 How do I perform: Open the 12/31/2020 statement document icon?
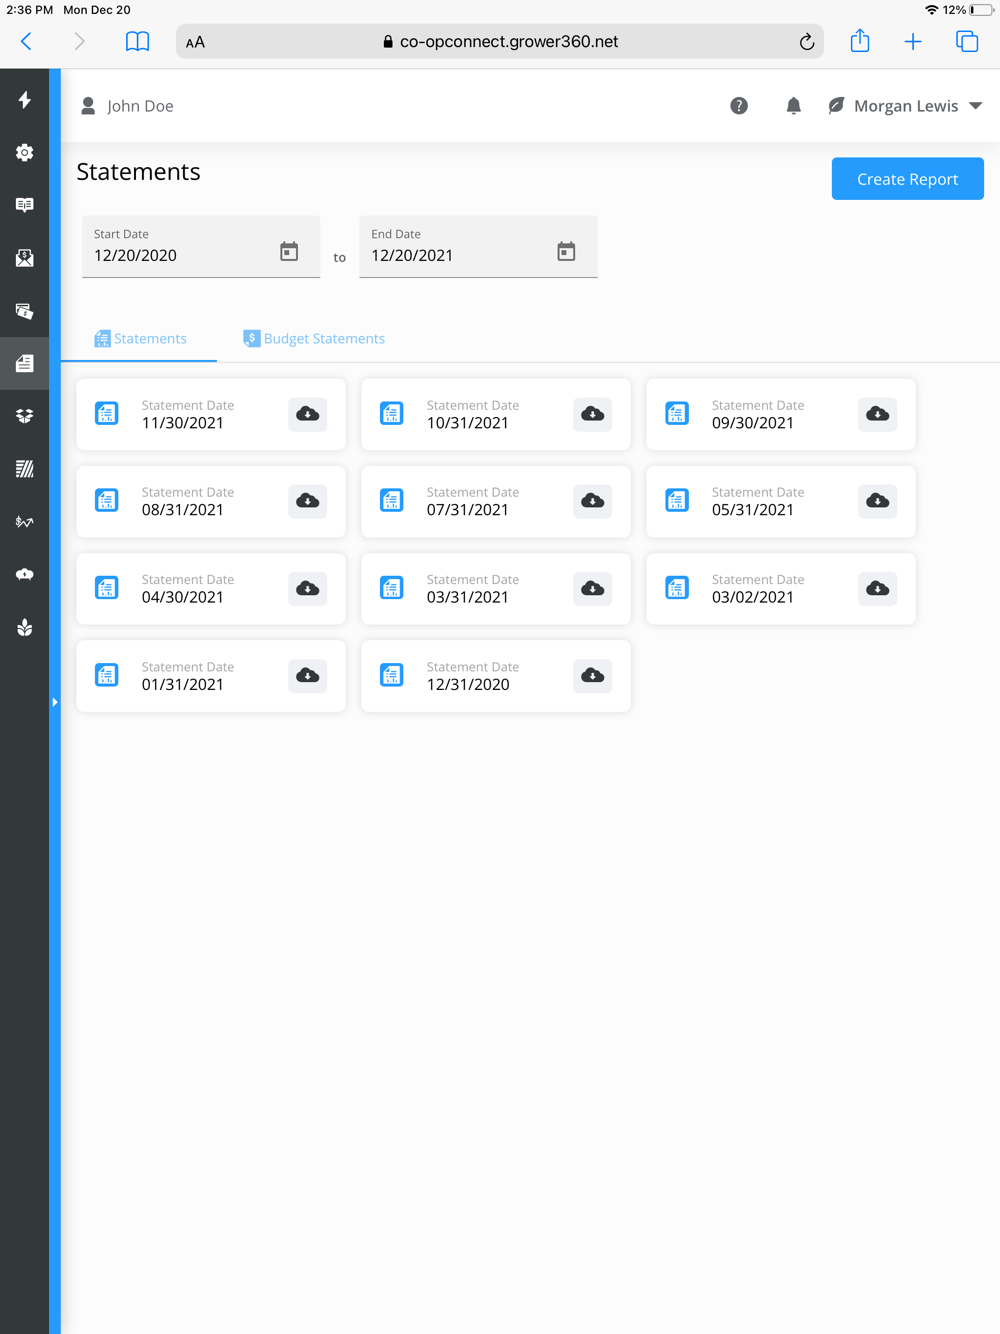tap(392, 675)
